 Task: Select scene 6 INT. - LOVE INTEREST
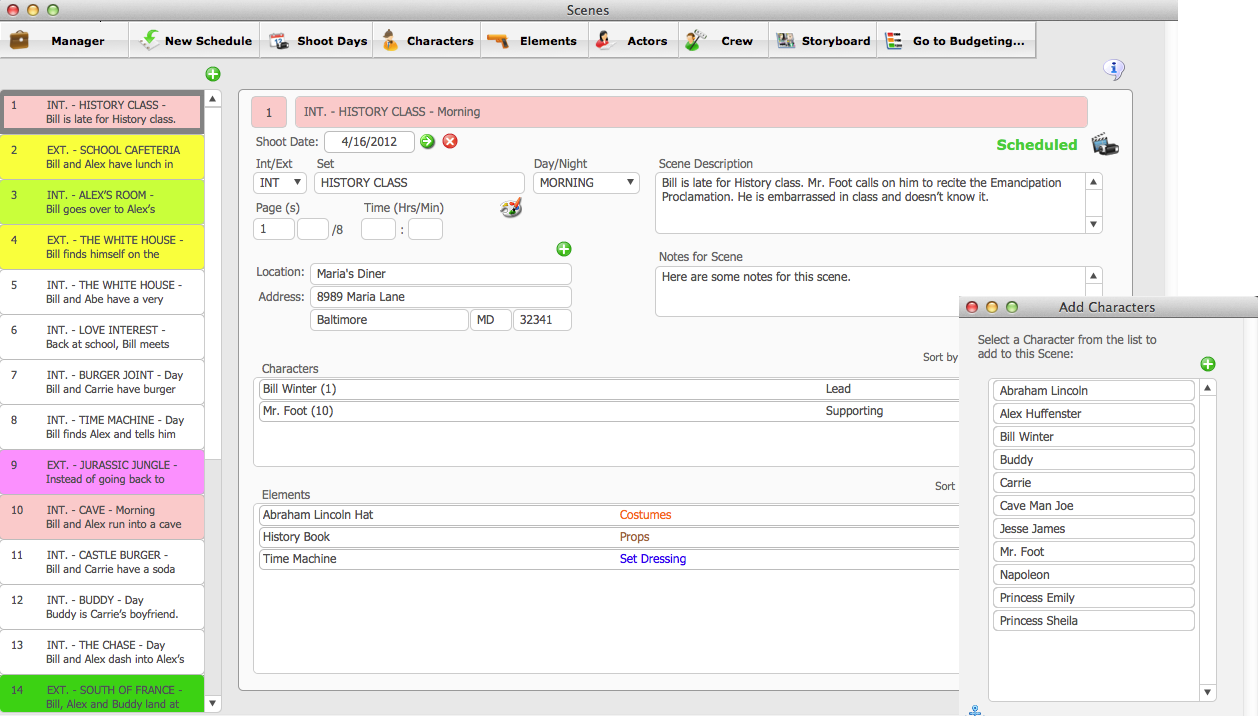coord(102,337)
